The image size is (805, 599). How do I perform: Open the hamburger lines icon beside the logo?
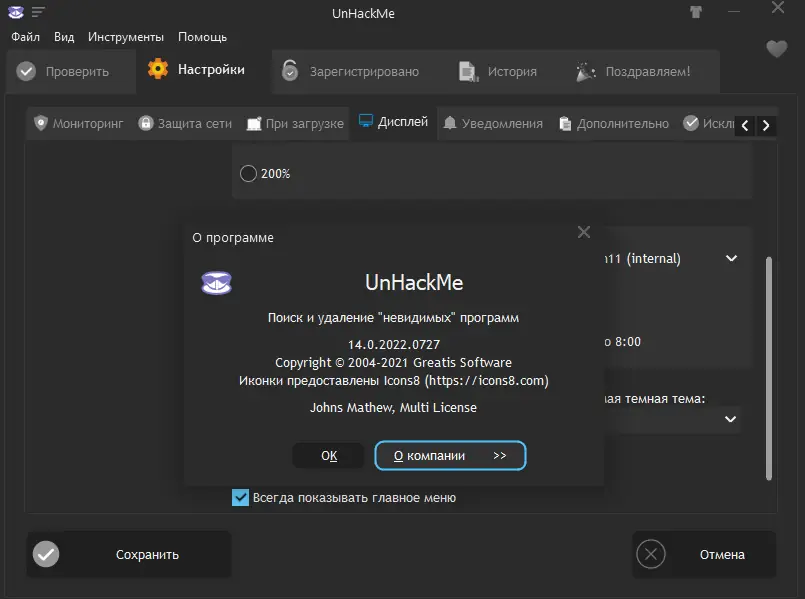coord(38,12)
